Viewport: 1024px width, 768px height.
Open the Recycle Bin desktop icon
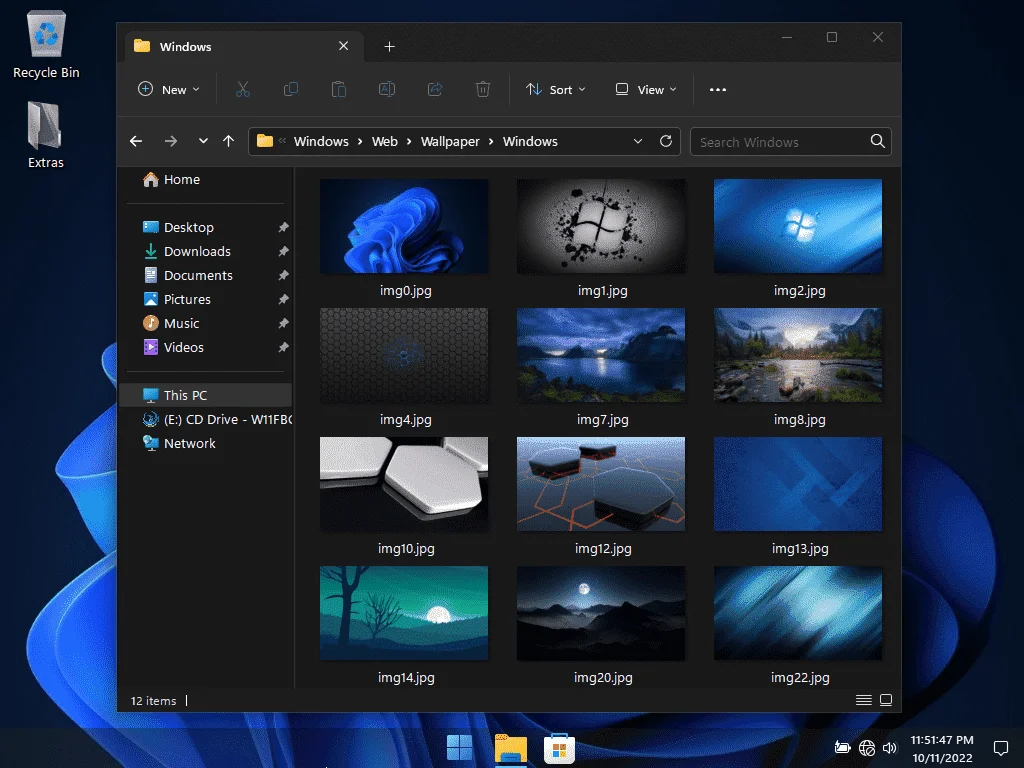[46, 45]
